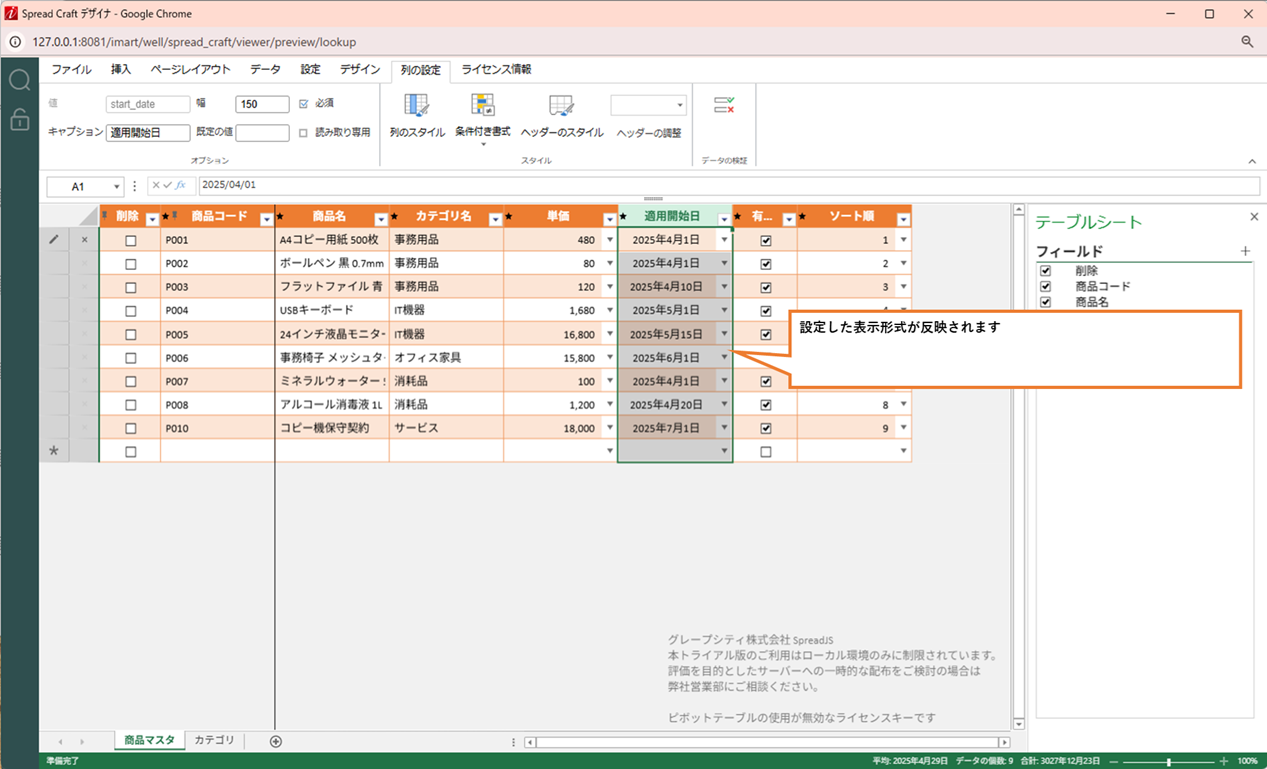1267x769 pixels.
Task: Click the search magnifier icon in left sidebar
Action: pos(19,81)
